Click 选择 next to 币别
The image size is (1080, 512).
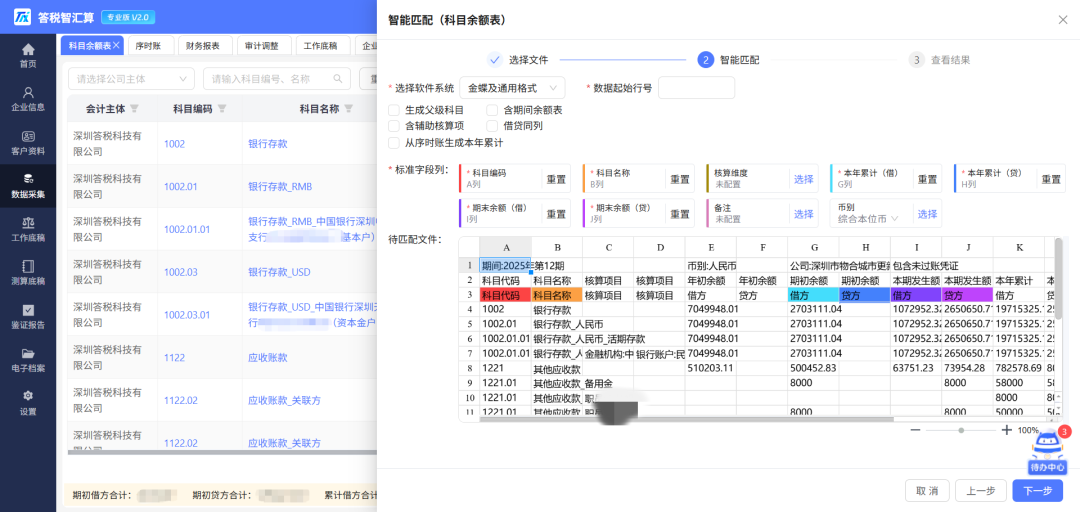[927, 214]
